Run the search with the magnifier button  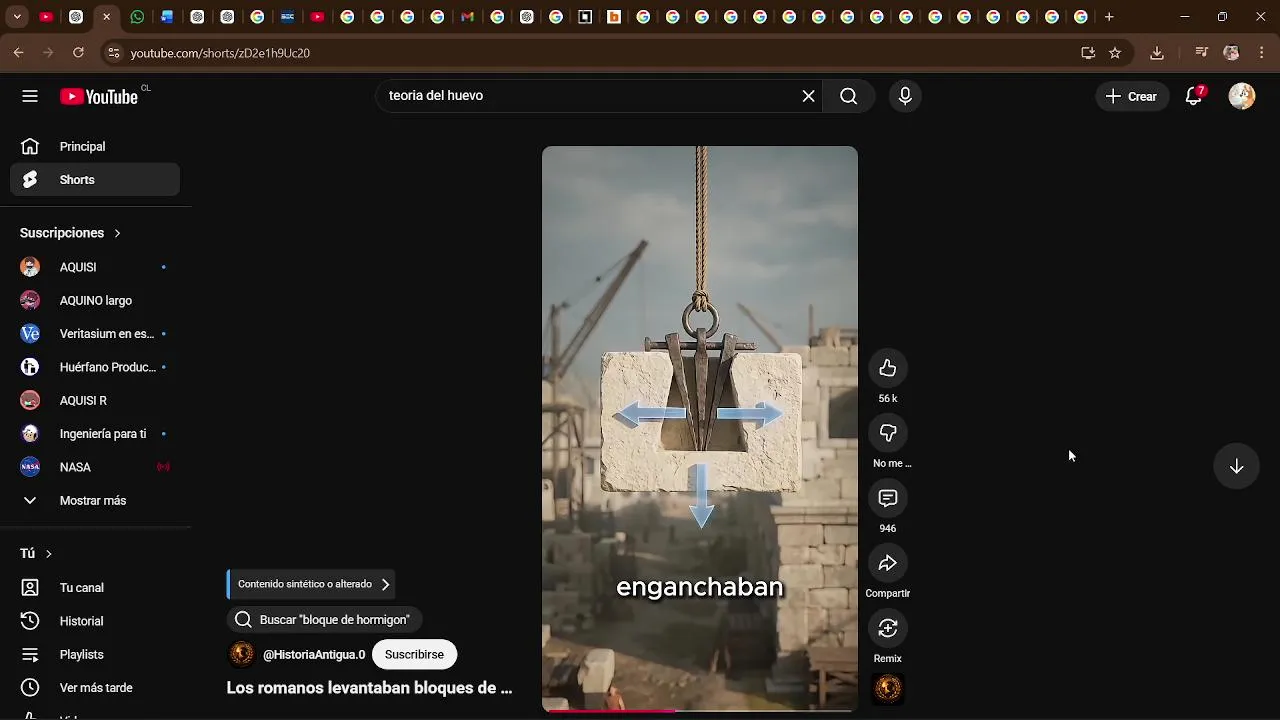pos(848,96)
